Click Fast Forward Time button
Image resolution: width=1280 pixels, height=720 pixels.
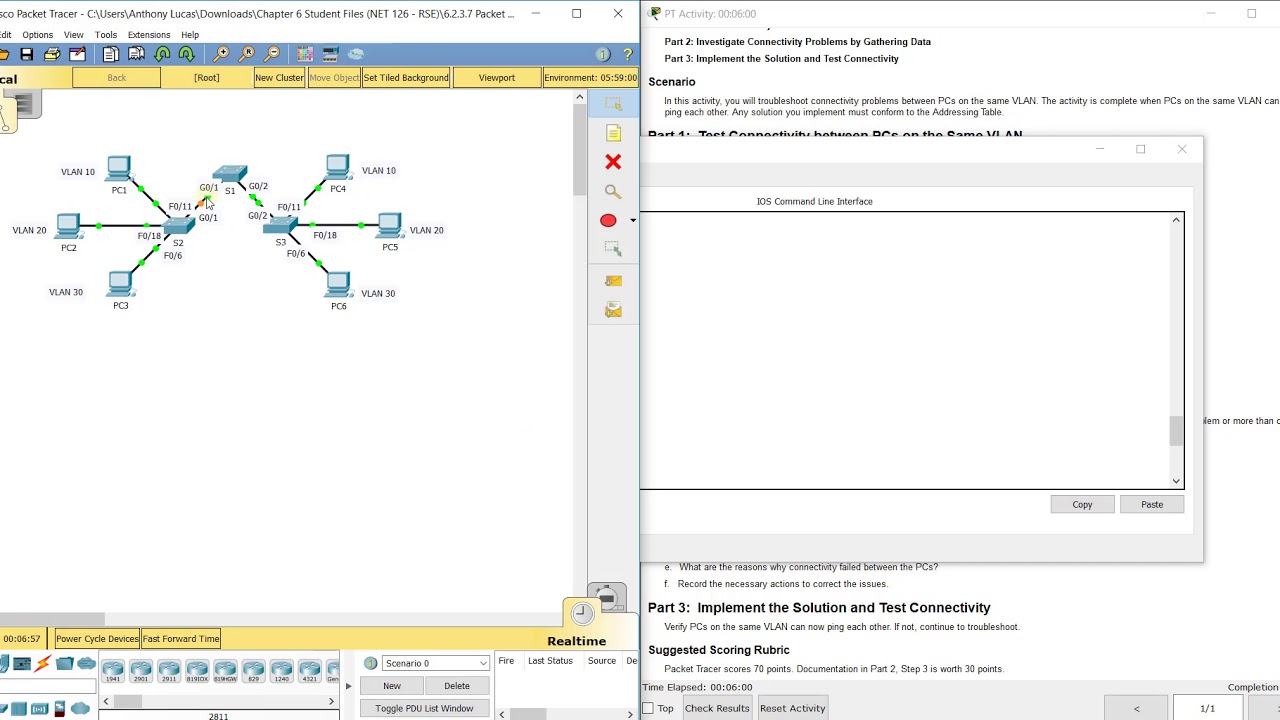click(x=181, y=639)
